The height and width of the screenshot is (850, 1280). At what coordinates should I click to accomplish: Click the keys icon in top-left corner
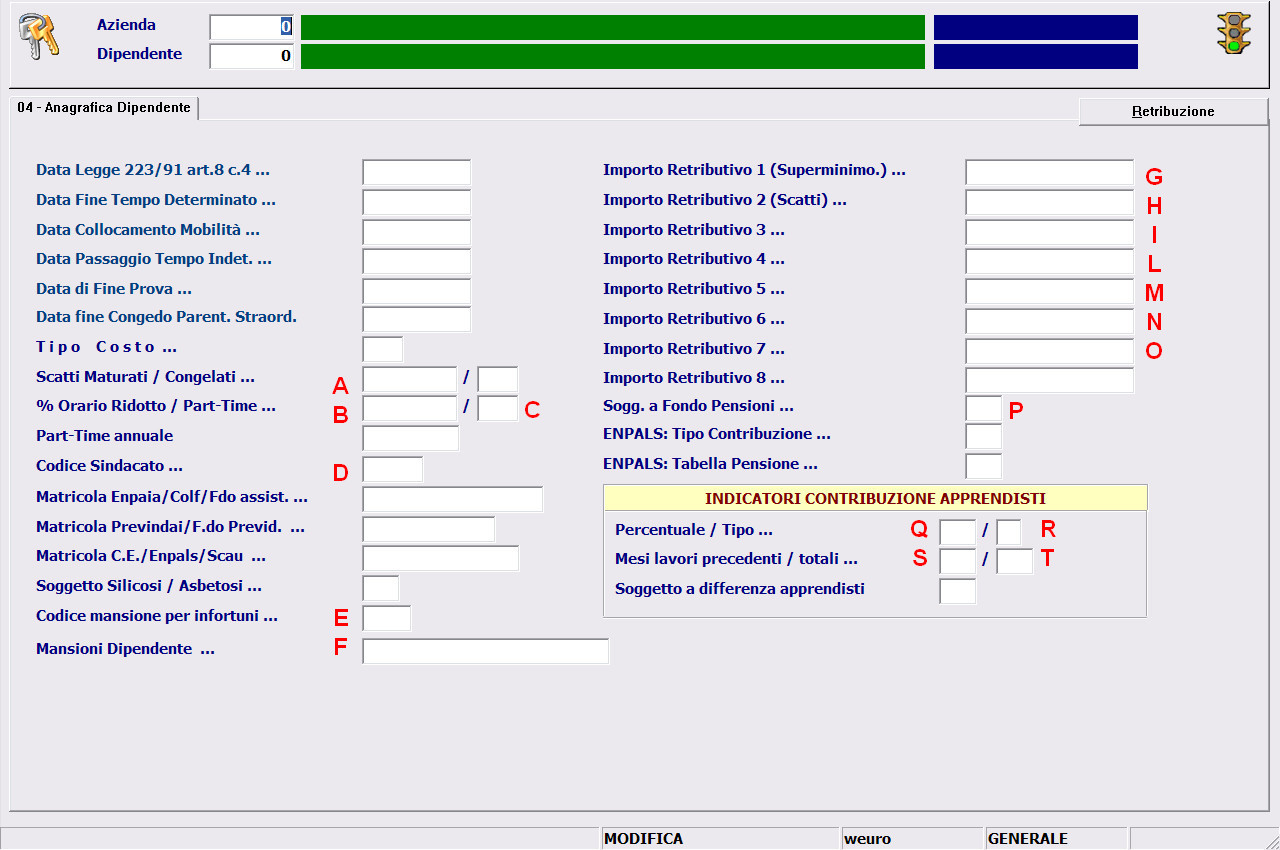pyautogui.click(x=39, y=37)
